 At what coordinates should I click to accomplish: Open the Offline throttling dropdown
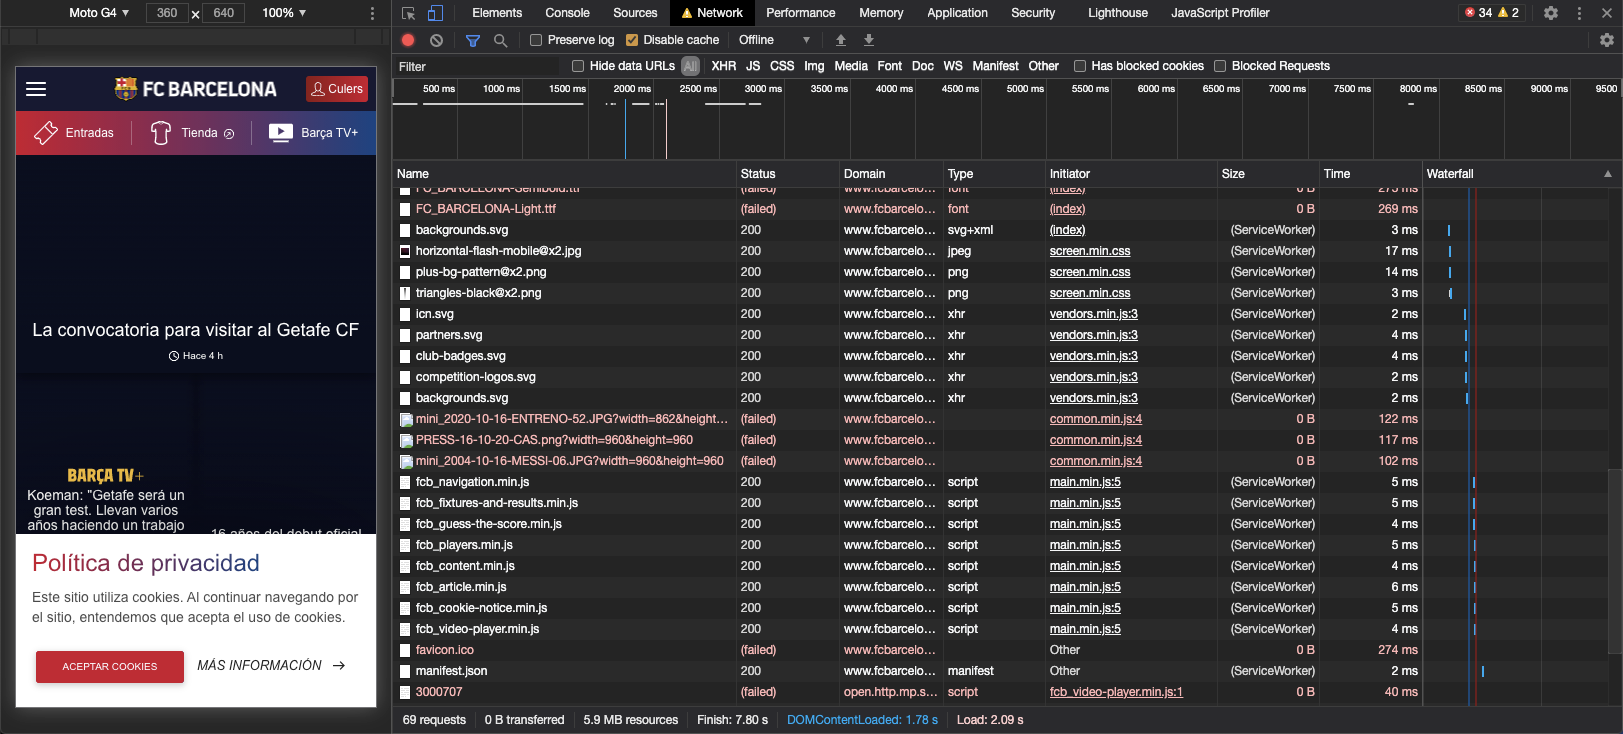click(x=774, y=40)
